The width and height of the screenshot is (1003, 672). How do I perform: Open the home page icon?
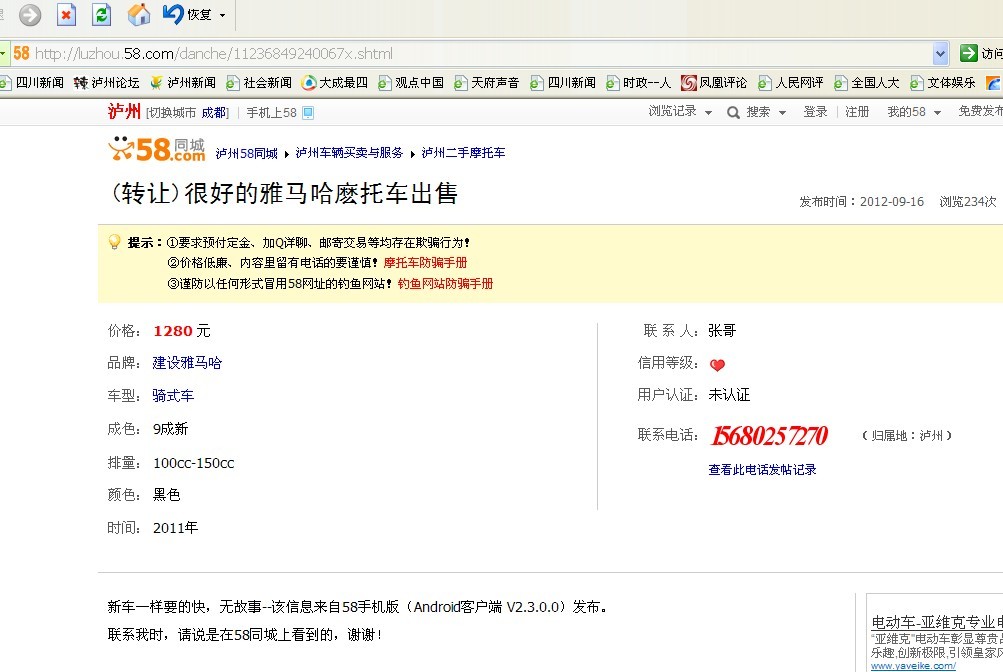click(139, 14)
